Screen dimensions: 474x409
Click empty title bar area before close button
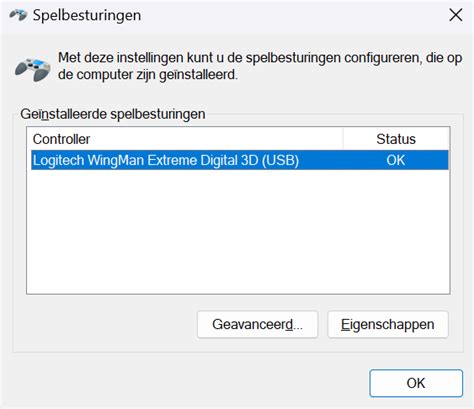click(x=293, y=15)
